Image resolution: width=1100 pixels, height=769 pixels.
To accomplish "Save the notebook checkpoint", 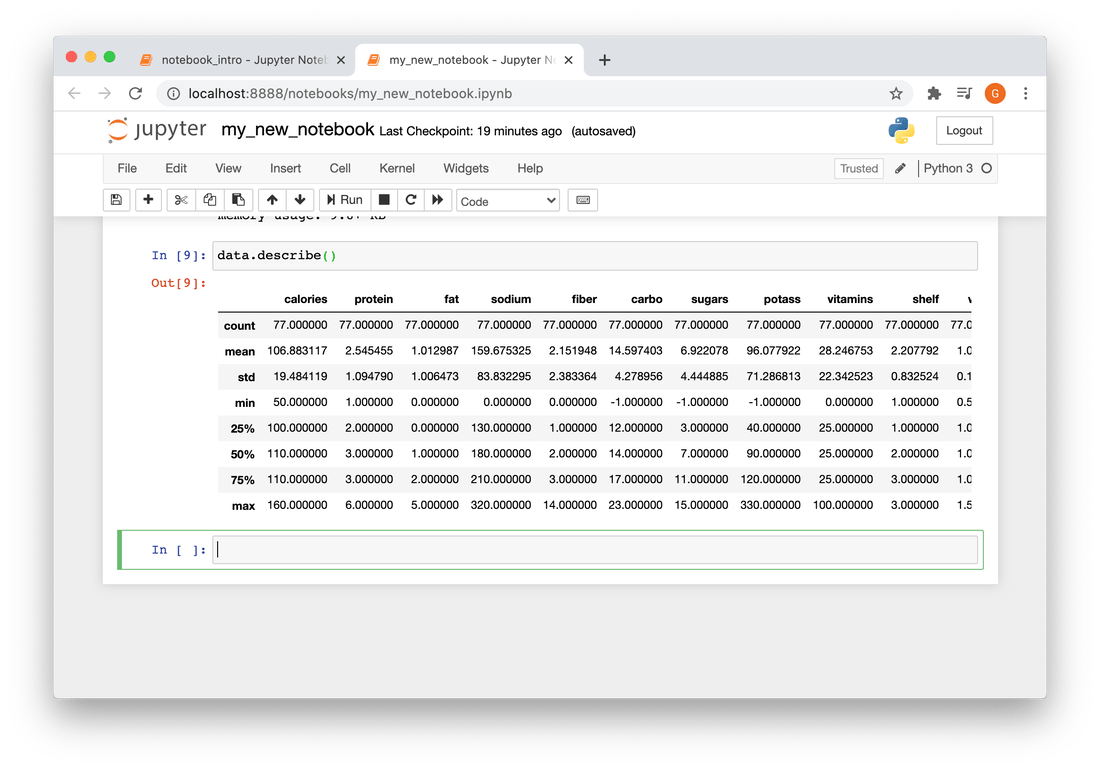I will pyautogui.click(x=116, y=199).
